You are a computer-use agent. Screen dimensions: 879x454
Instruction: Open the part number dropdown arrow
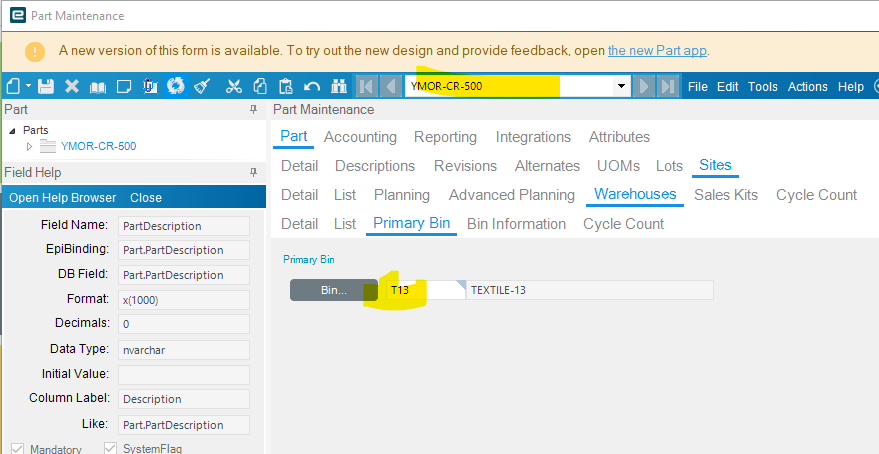(x=621, y=86)
